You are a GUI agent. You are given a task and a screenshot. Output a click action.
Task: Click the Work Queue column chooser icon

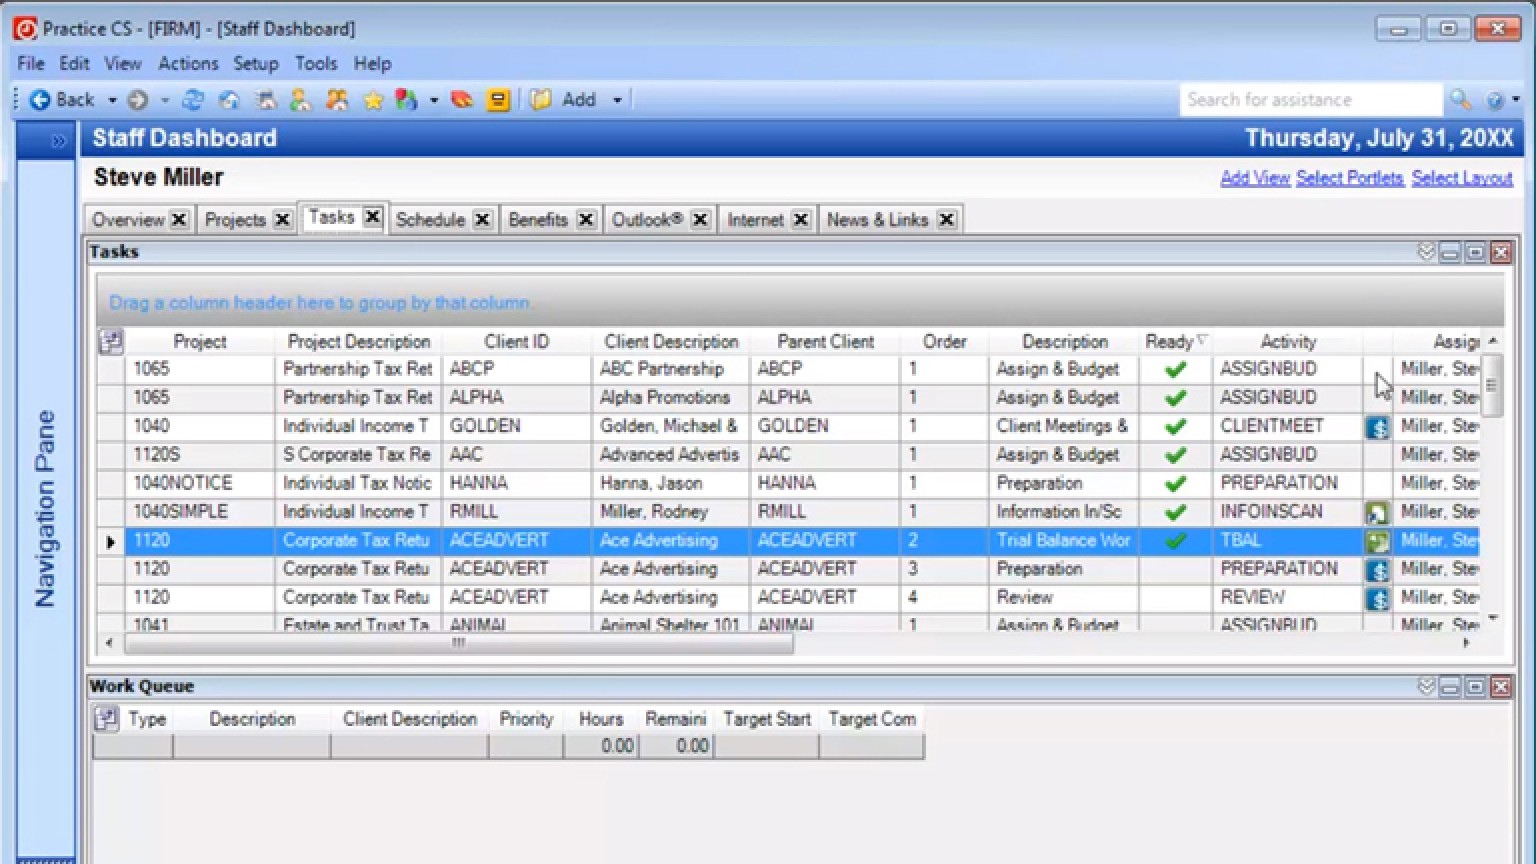coord(106,719)
